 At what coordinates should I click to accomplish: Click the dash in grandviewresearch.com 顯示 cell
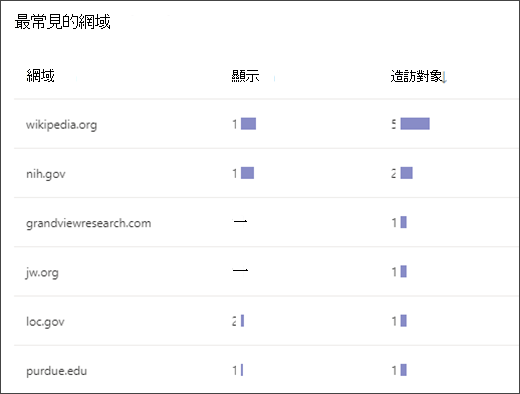point(240,221)
